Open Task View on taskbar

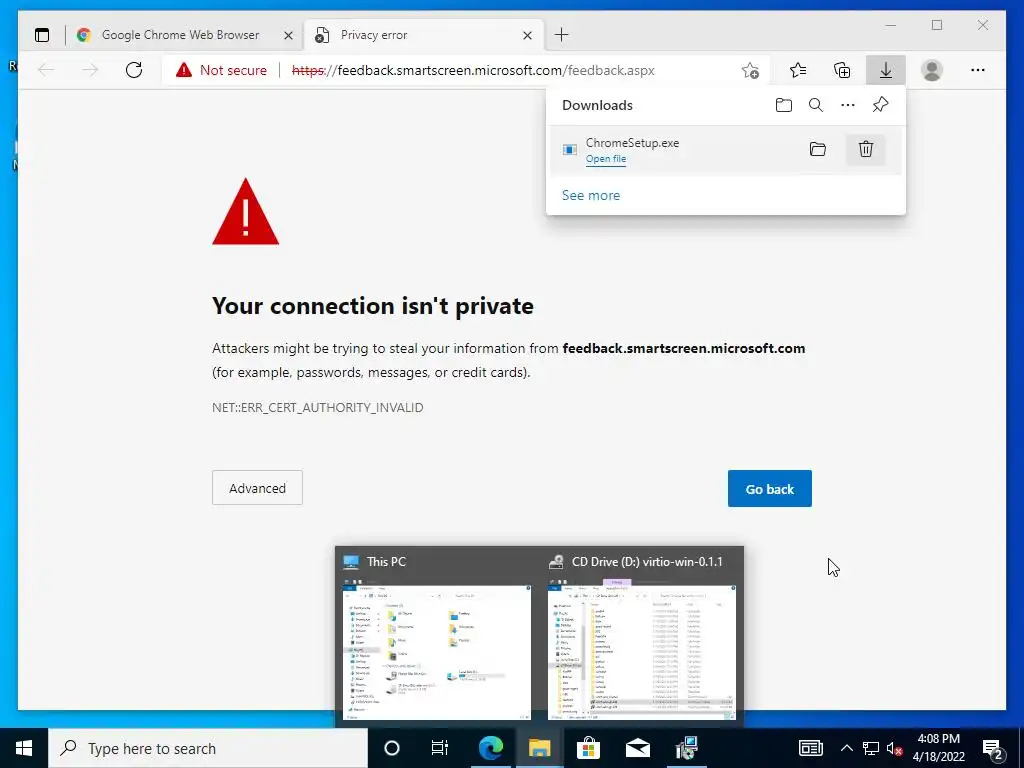[x=440, y=748]
